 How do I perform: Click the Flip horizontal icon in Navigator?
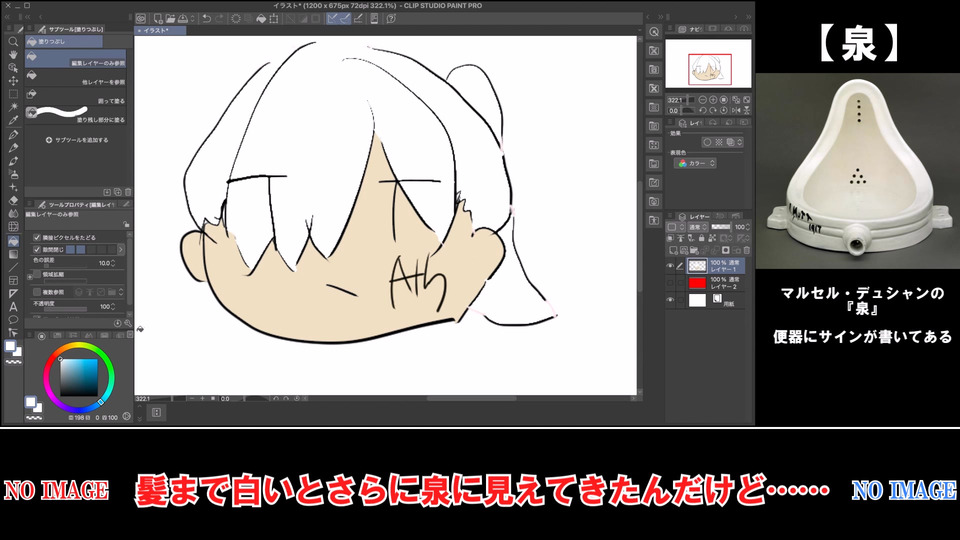click(x=736, y=110)
